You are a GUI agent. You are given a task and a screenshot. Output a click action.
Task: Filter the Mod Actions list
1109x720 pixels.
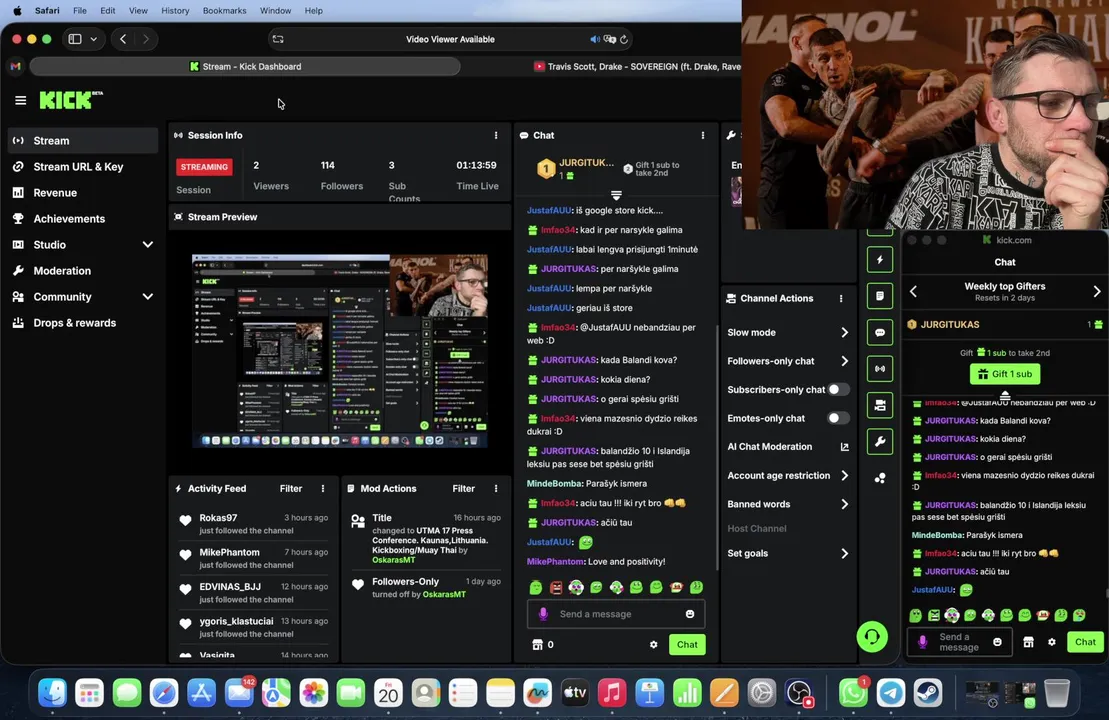click(x=463, y=489)
